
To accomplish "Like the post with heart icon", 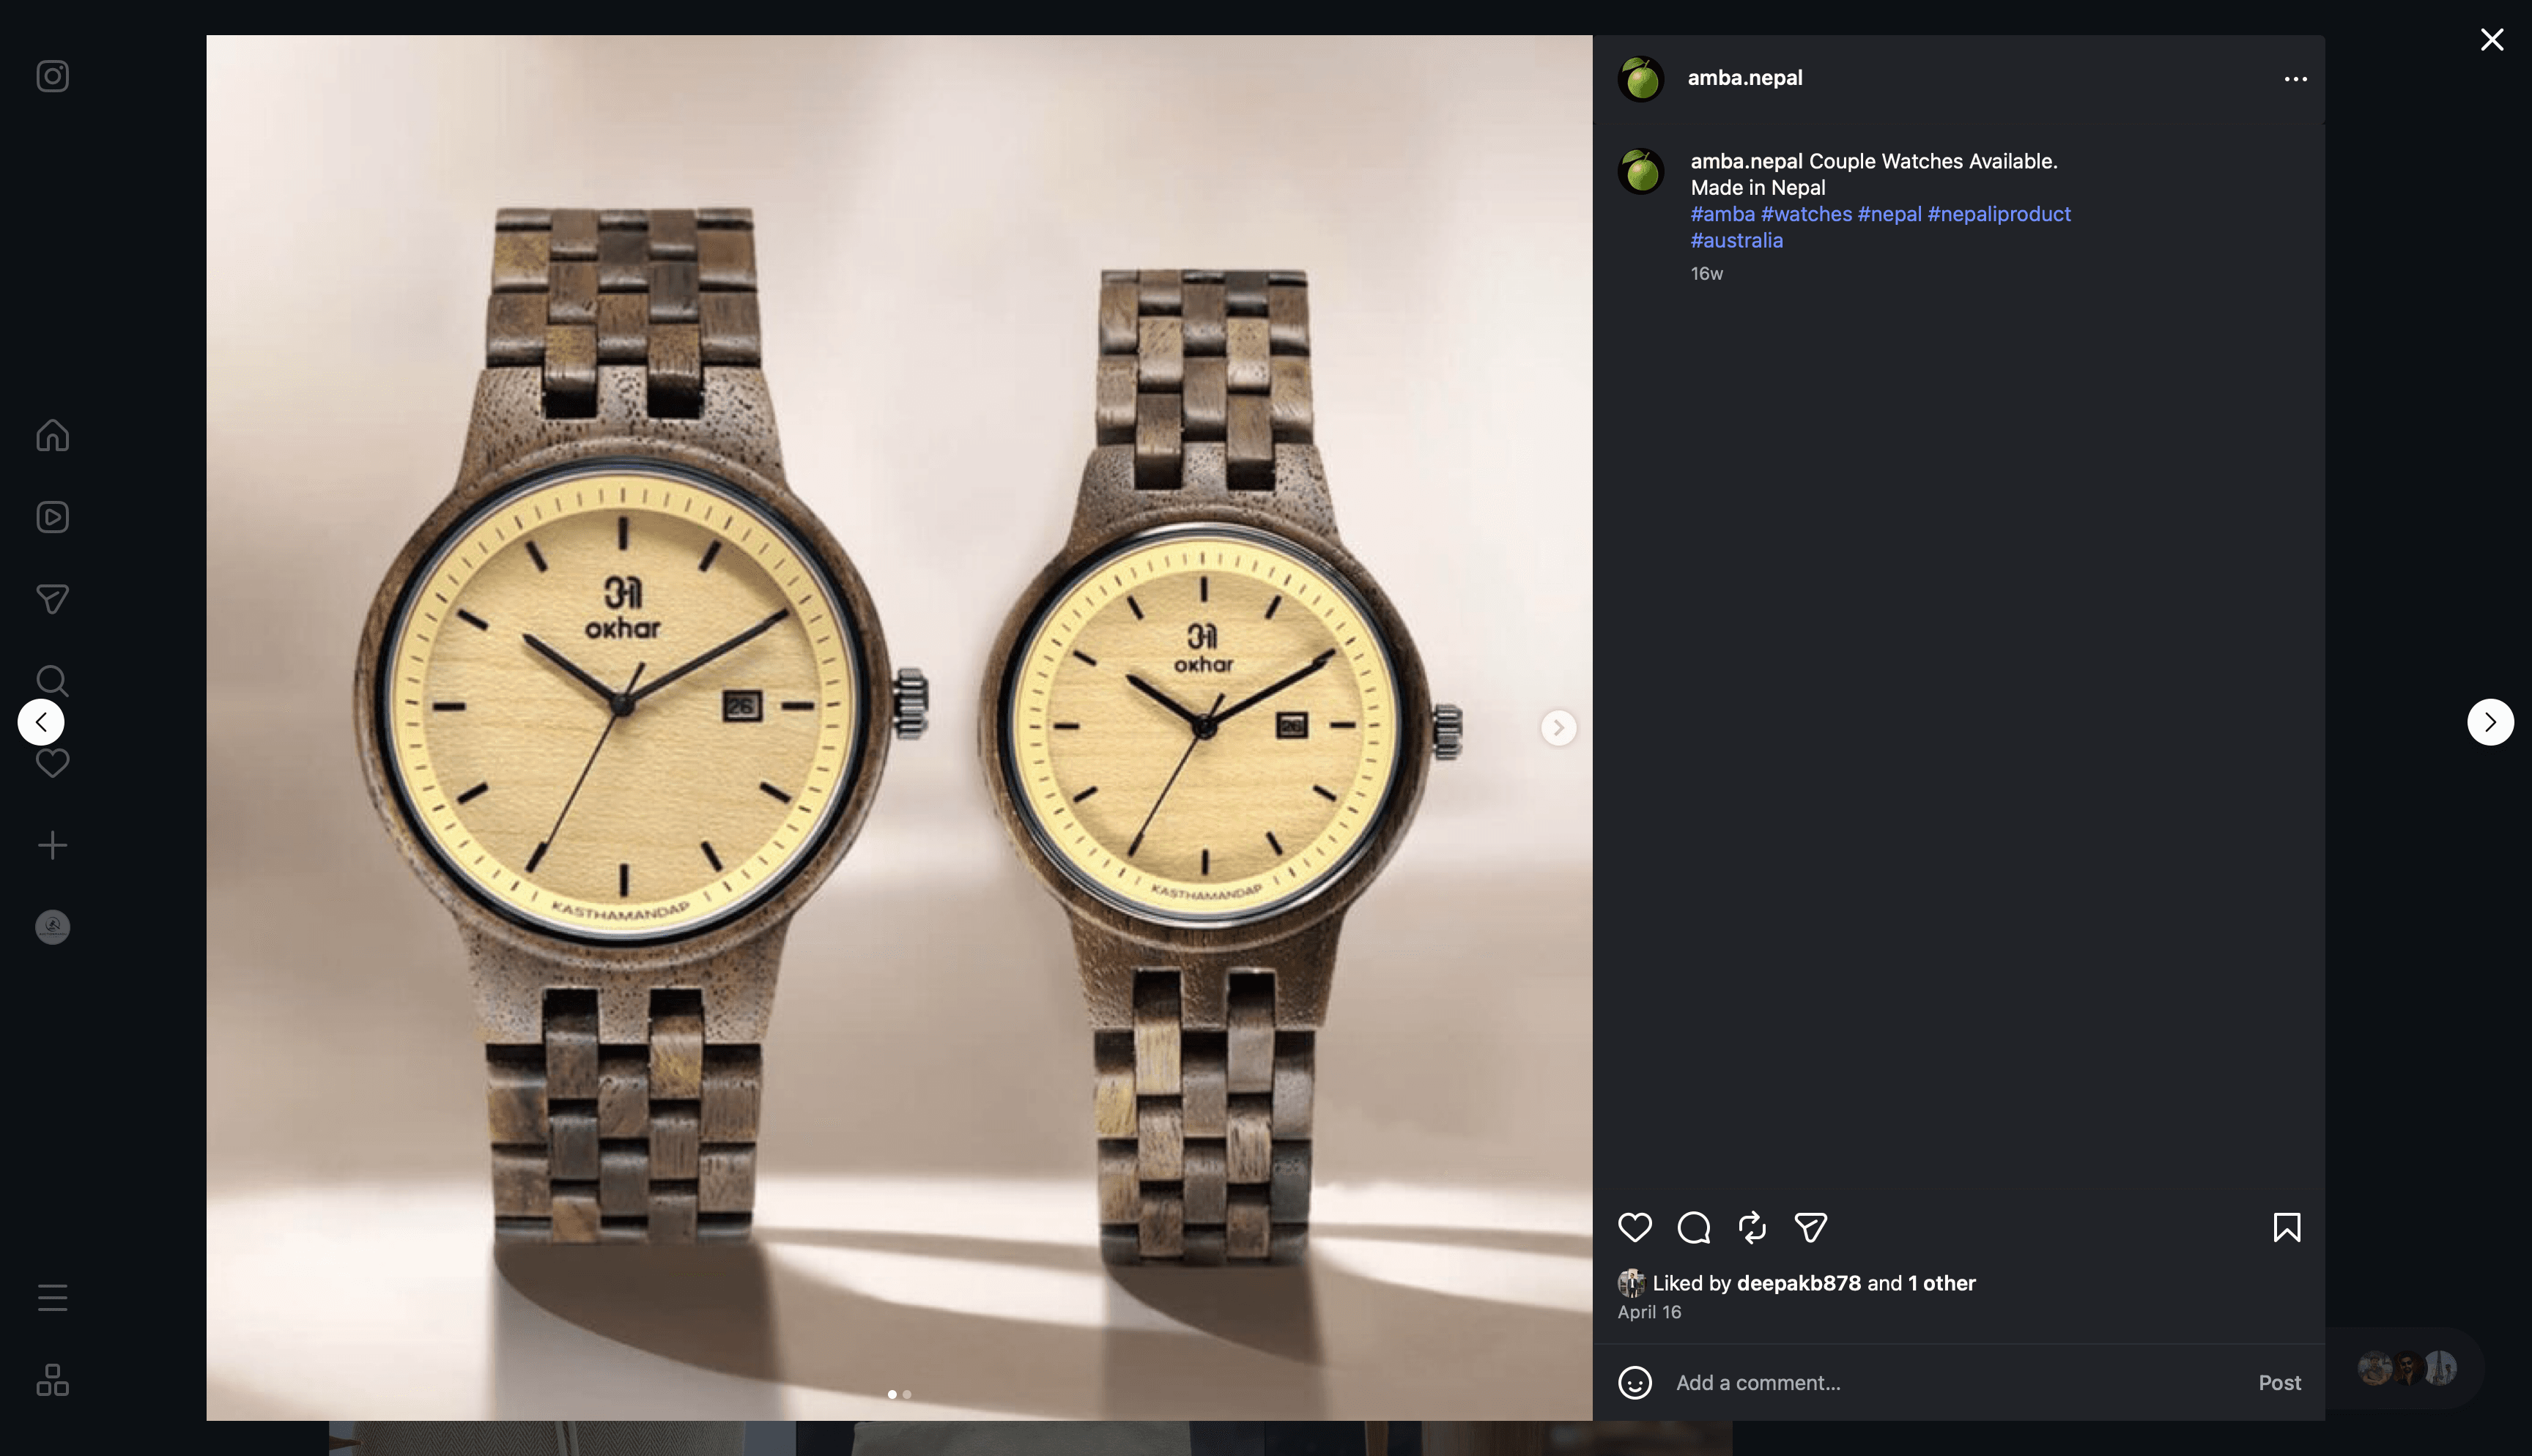I will pyautogui.click(x=1635, y=1227).
